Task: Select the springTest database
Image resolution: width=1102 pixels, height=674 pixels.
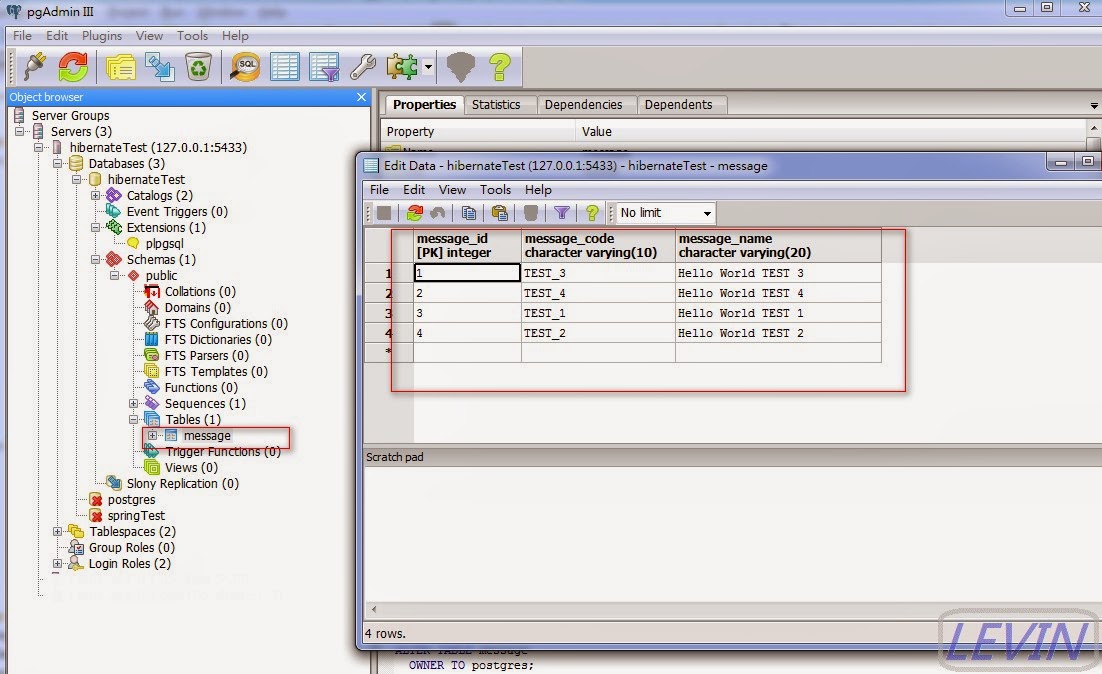Action: click(x=136, y=516)
